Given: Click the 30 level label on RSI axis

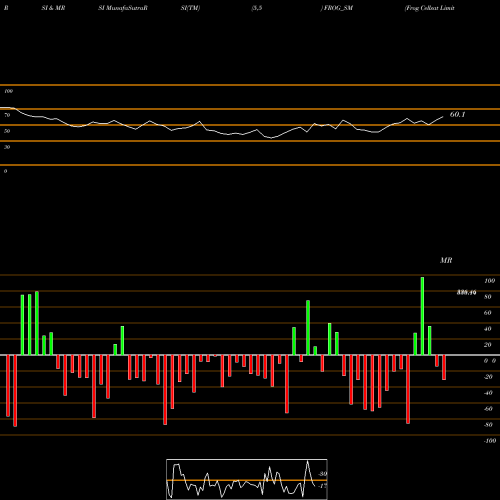Looking at the screenshot, I should (x=7, y=147).
